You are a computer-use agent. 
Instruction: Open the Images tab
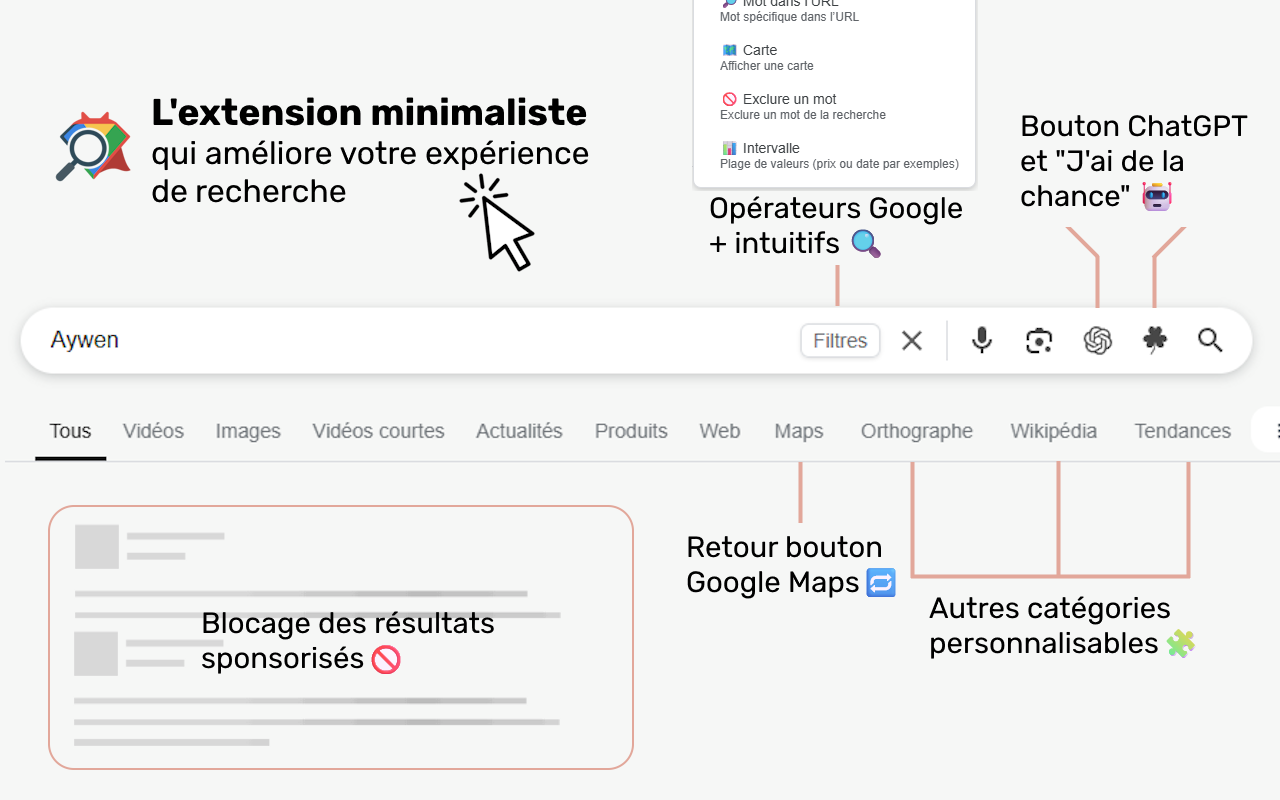248,431
